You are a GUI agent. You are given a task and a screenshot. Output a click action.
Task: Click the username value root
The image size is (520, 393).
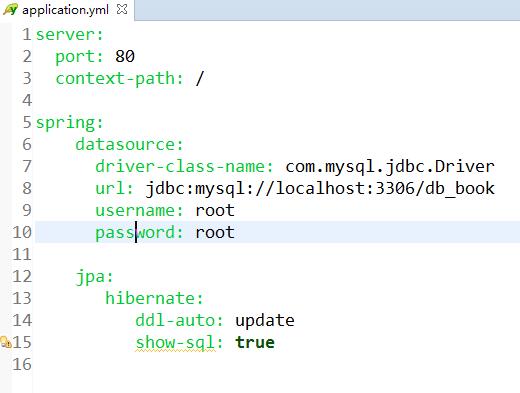(x=215, y=211)
